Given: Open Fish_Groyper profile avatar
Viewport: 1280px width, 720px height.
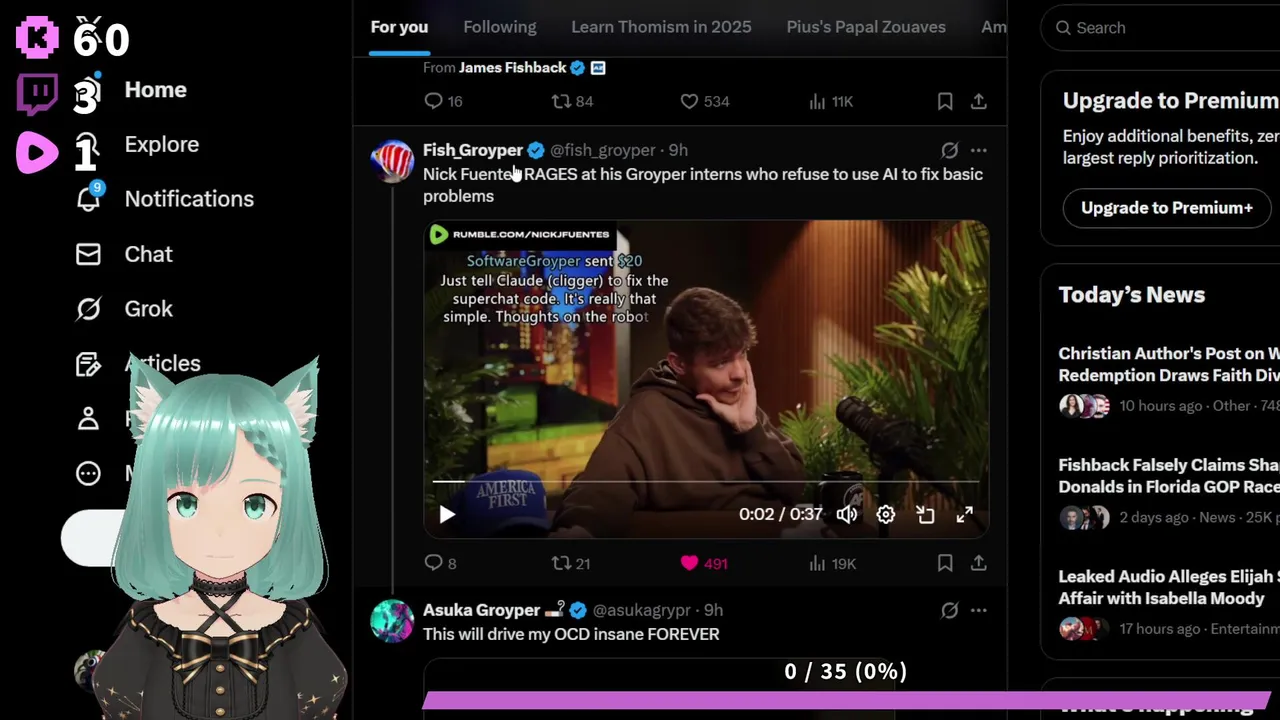Looking at the screenshot, I should pyautogui.click(x=392, y=161).
